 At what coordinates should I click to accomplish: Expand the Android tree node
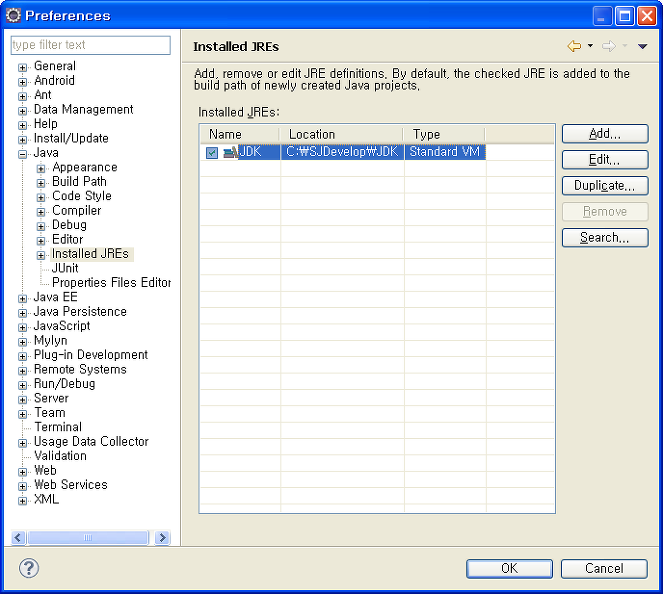22,82
